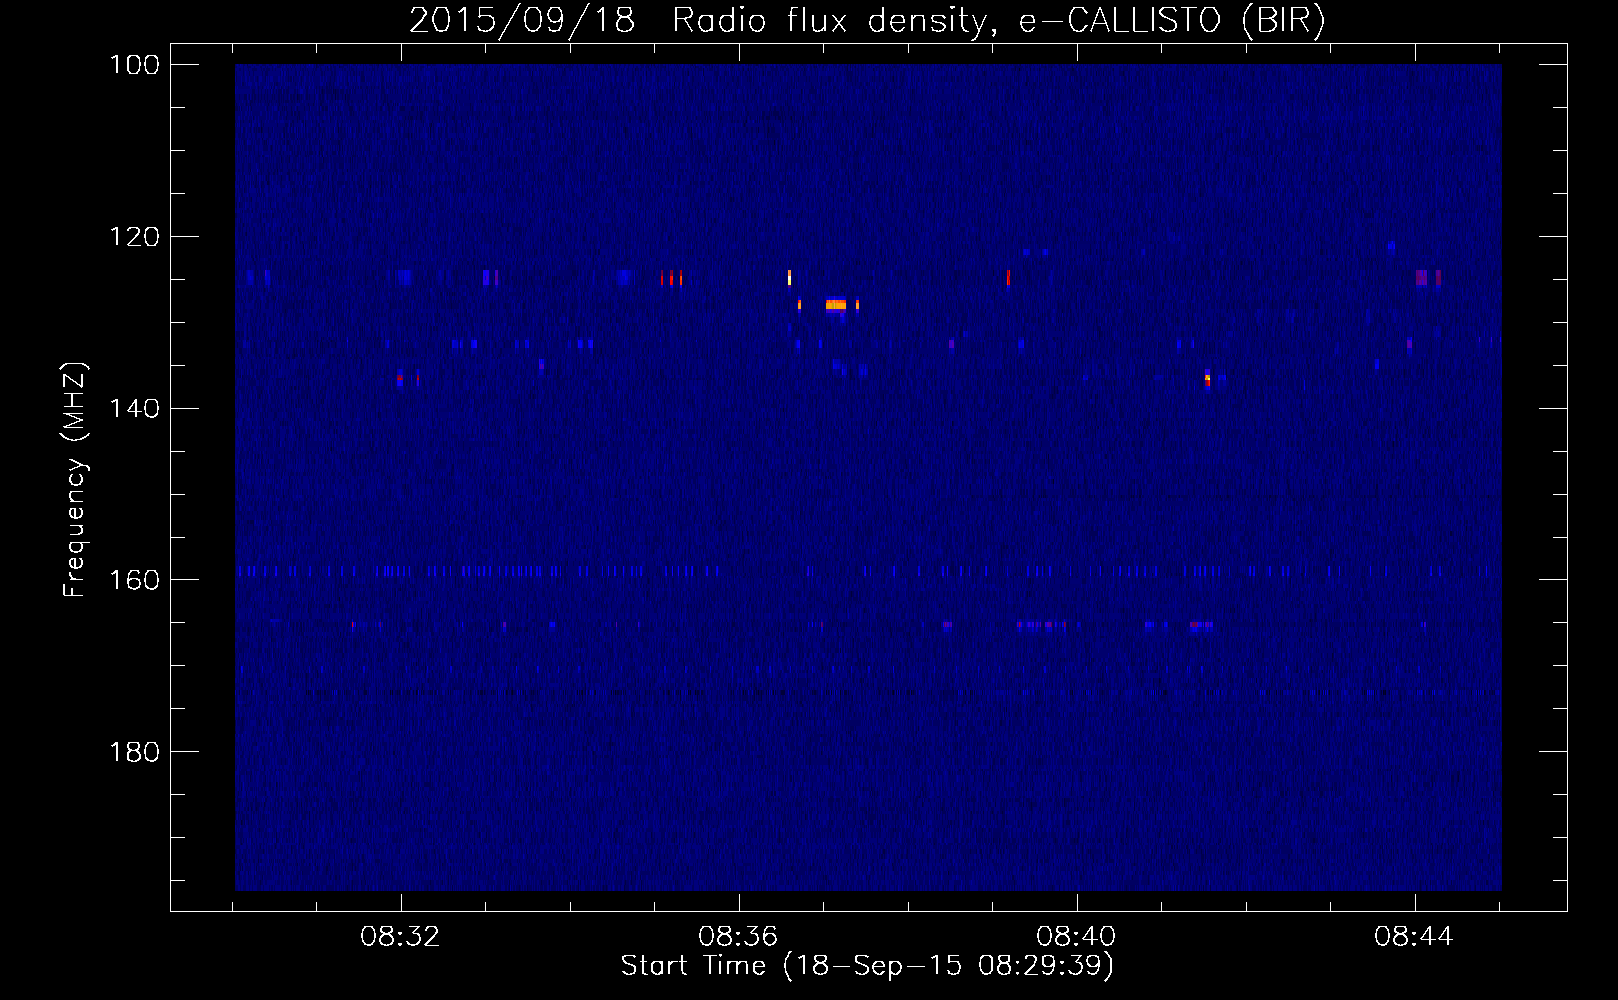Screen dimensions: 1618x1000
Task: Click the 'Frequency (MHZ)' axis label
Action: pos(75,479)
